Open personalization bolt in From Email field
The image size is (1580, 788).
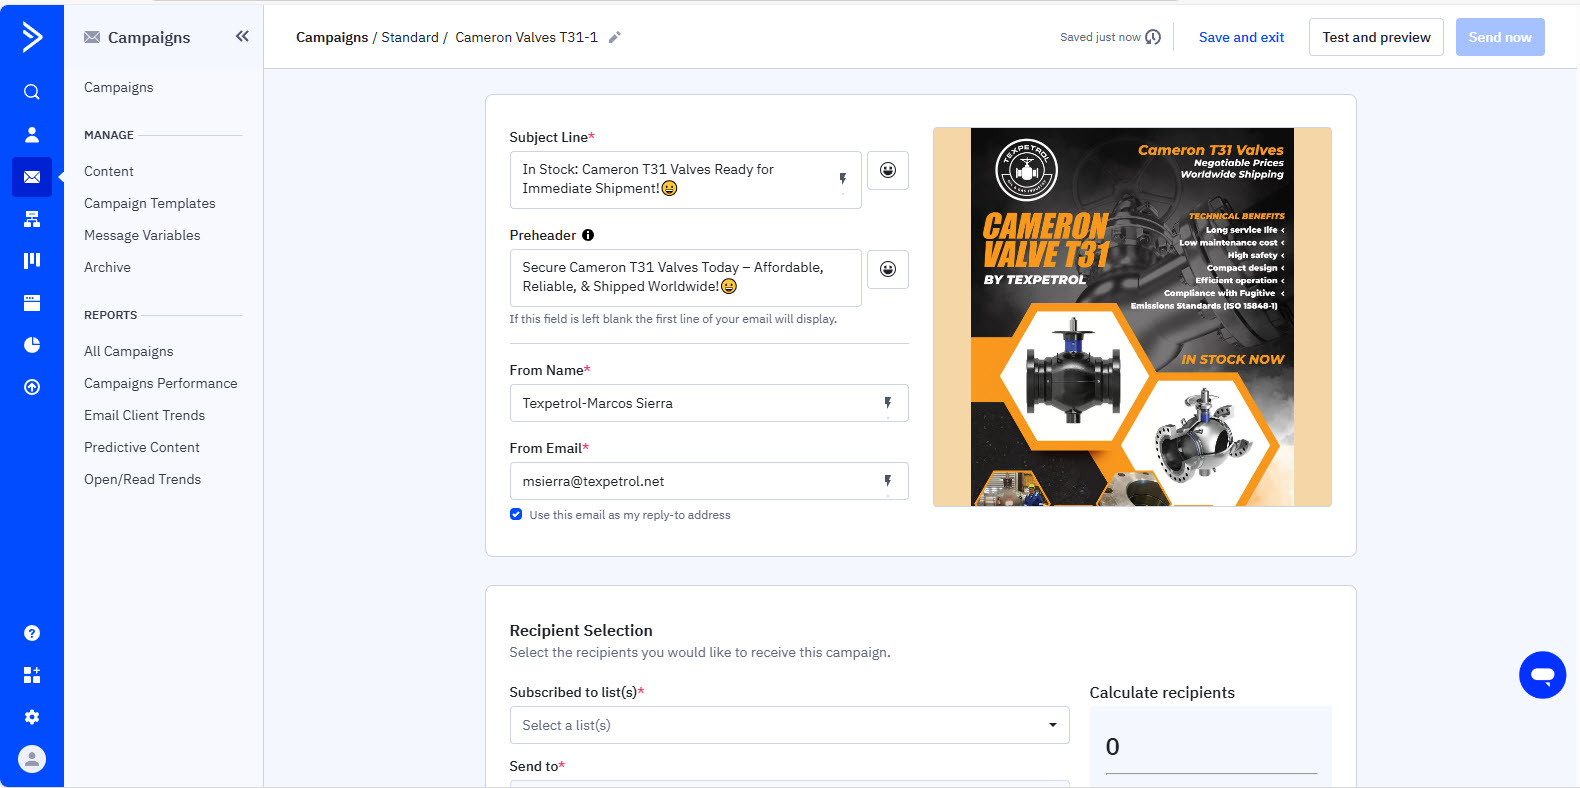coord(888,481)
